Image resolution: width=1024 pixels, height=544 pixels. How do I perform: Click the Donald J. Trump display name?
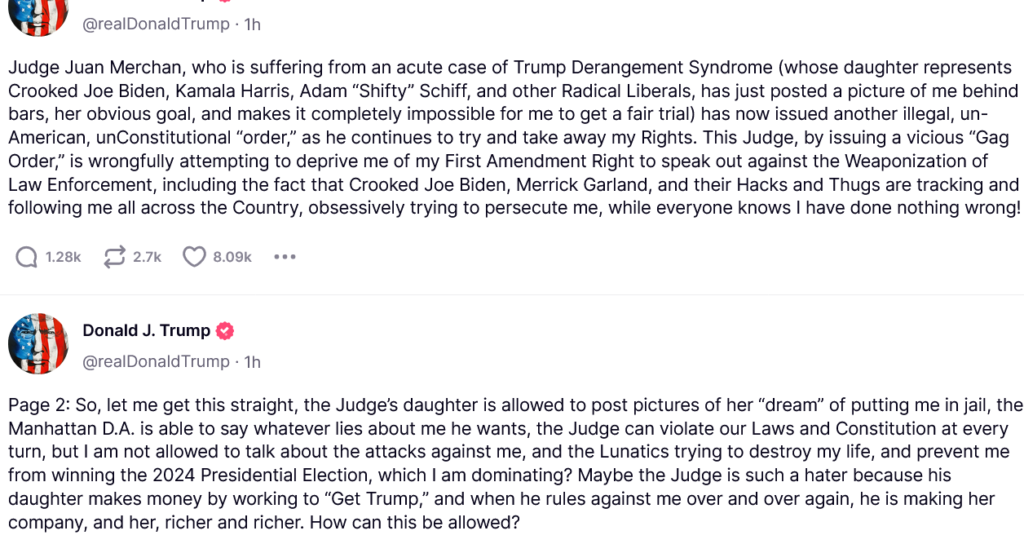(146, 331)
